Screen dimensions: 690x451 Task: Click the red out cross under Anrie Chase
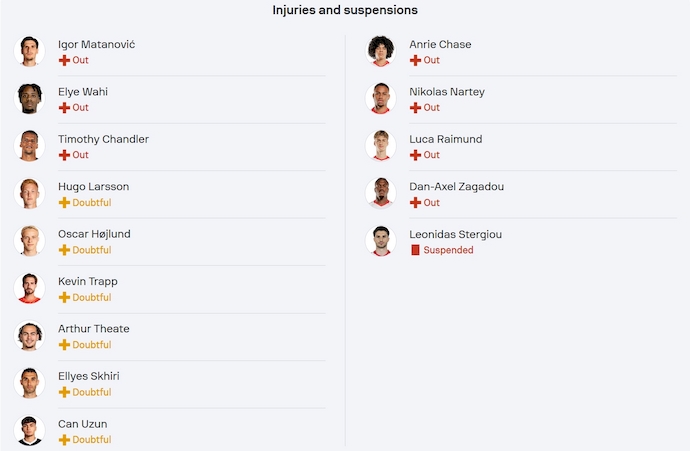click(415, 60)
